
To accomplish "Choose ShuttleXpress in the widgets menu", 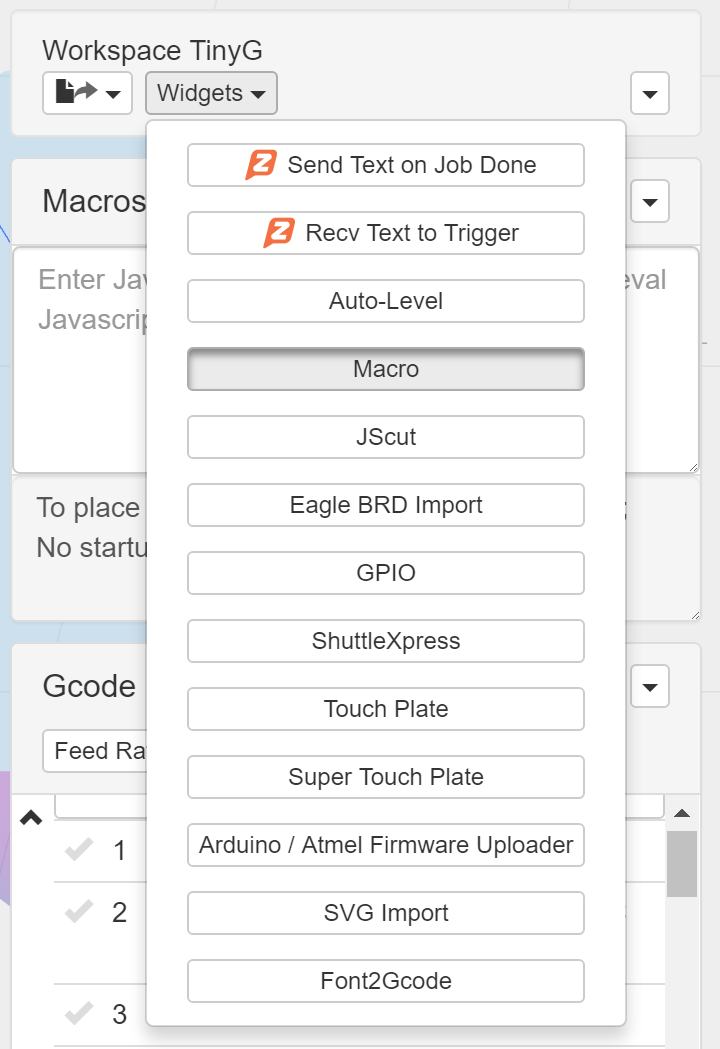I will tap(386, 641).
